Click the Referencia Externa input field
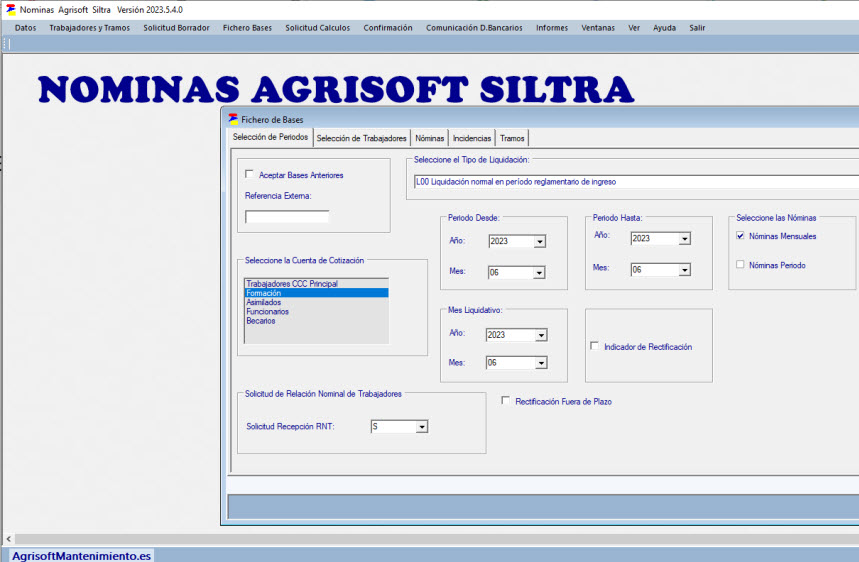This screenshot has height=562, width=859. (x=287, y=217)
